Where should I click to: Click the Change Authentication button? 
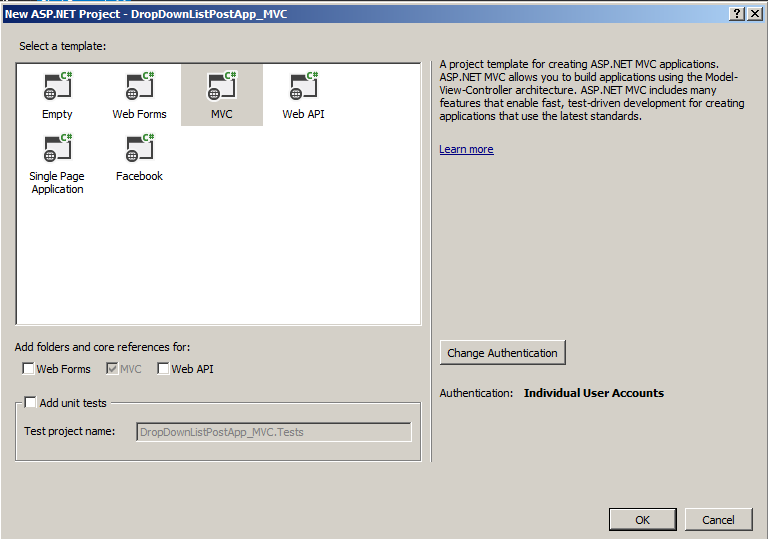(503, 353)
